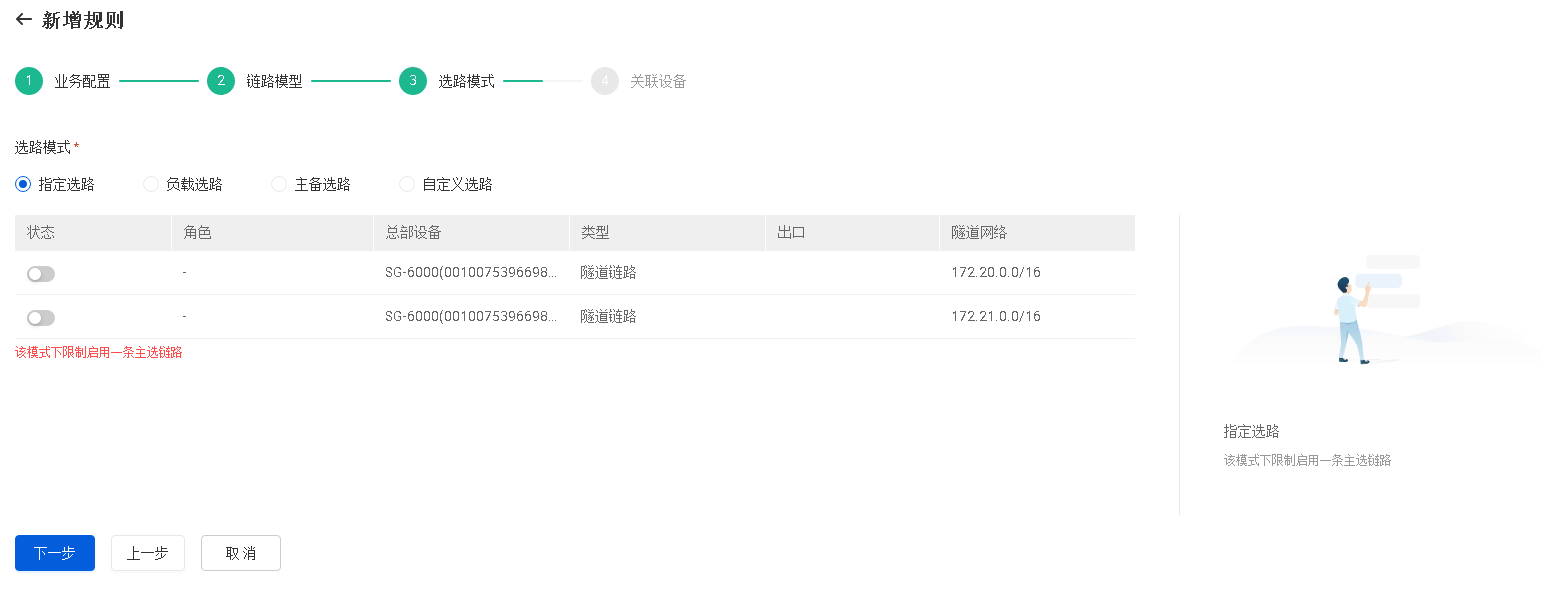The width and height of the screenshot is (1542, 591).
Task: Enable the toggle for 172.21.0.0/16 link
Action: tap(41, 318)
